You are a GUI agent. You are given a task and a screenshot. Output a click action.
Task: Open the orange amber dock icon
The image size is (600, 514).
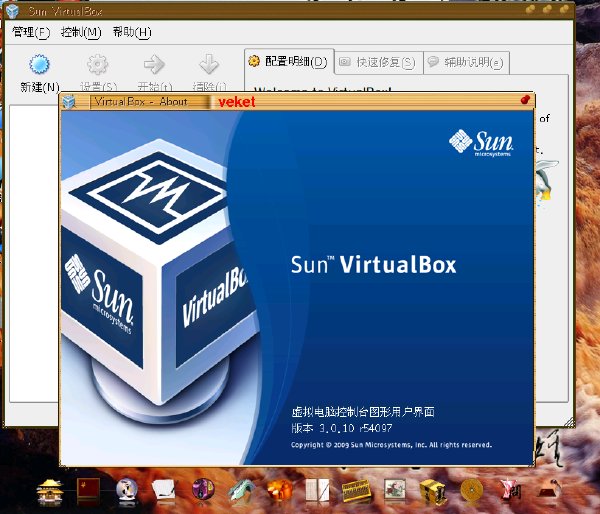(x=280, y=491)
